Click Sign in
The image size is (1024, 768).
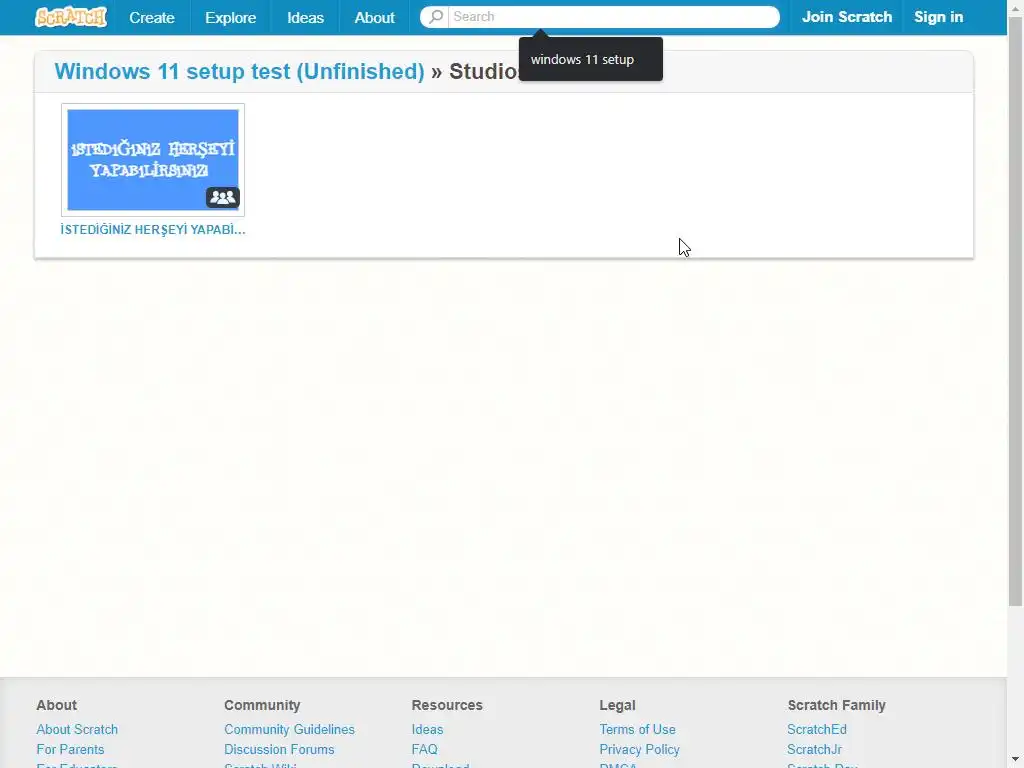938,17
